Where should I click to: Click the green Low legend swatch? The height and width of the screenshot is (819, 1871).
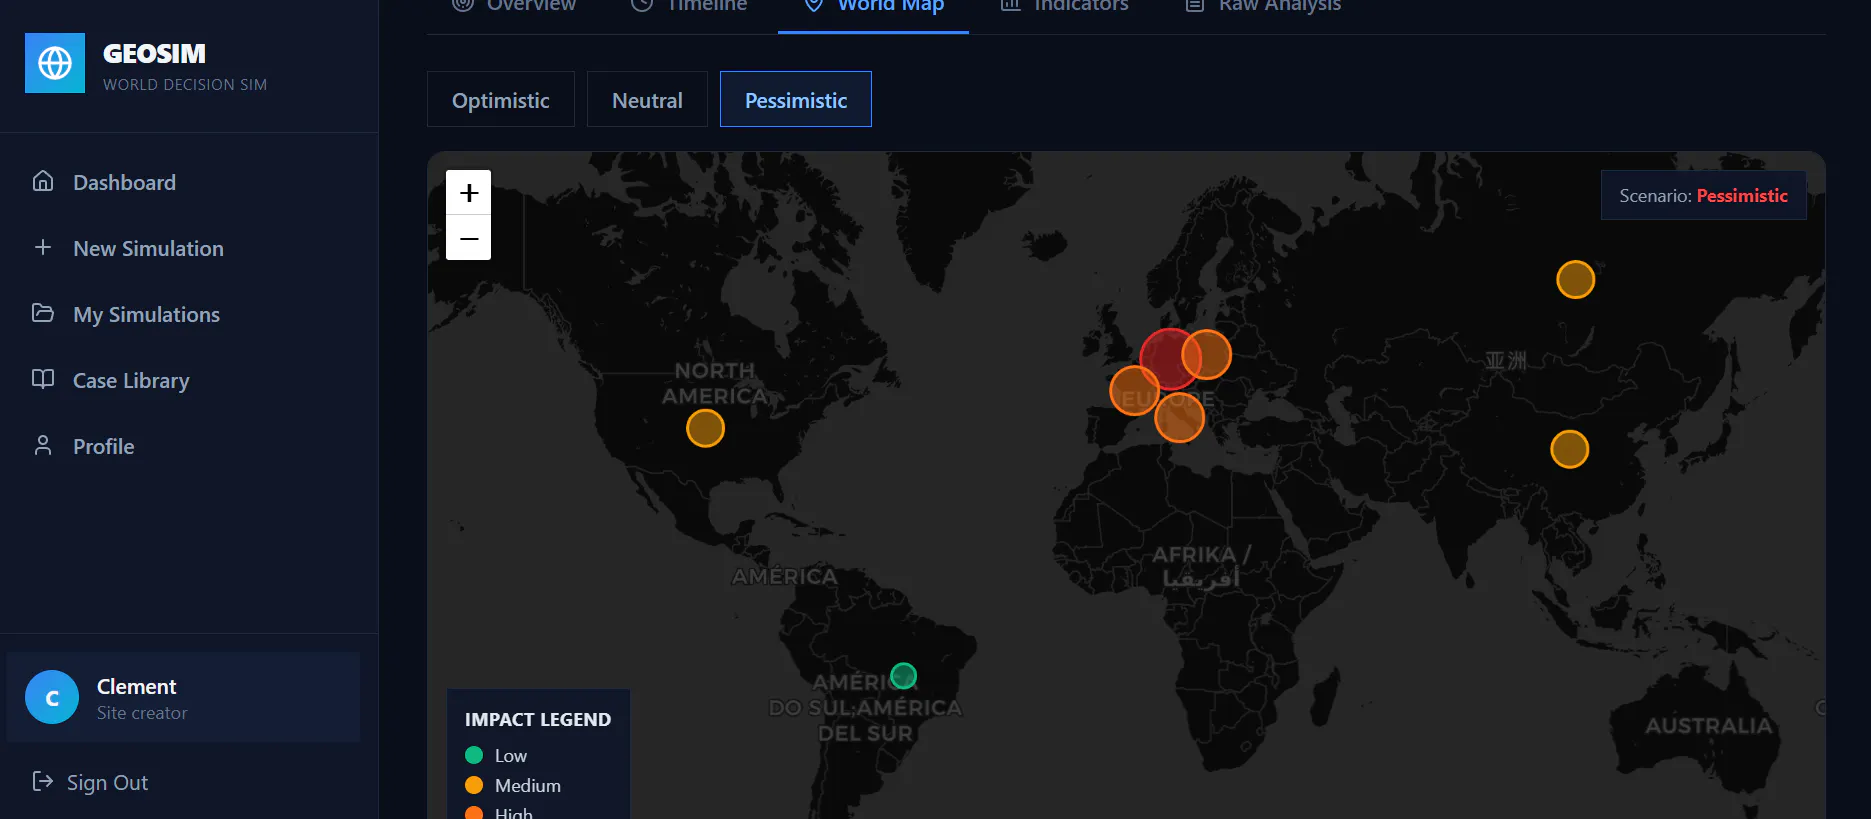pyautogui.click(x=474, y=755)
